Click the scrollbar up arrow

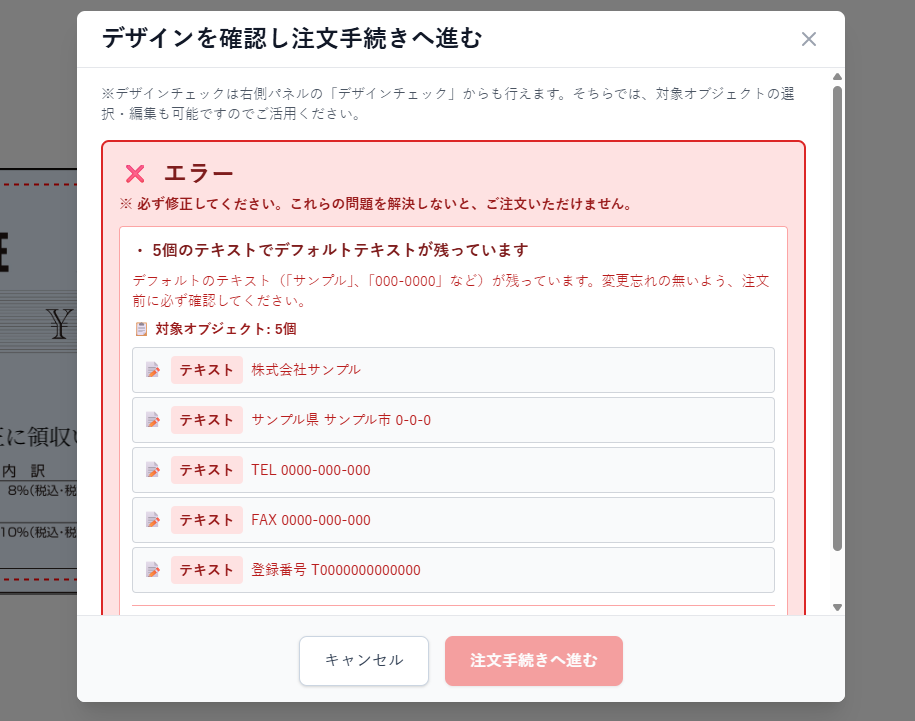(x=835, y=76)
